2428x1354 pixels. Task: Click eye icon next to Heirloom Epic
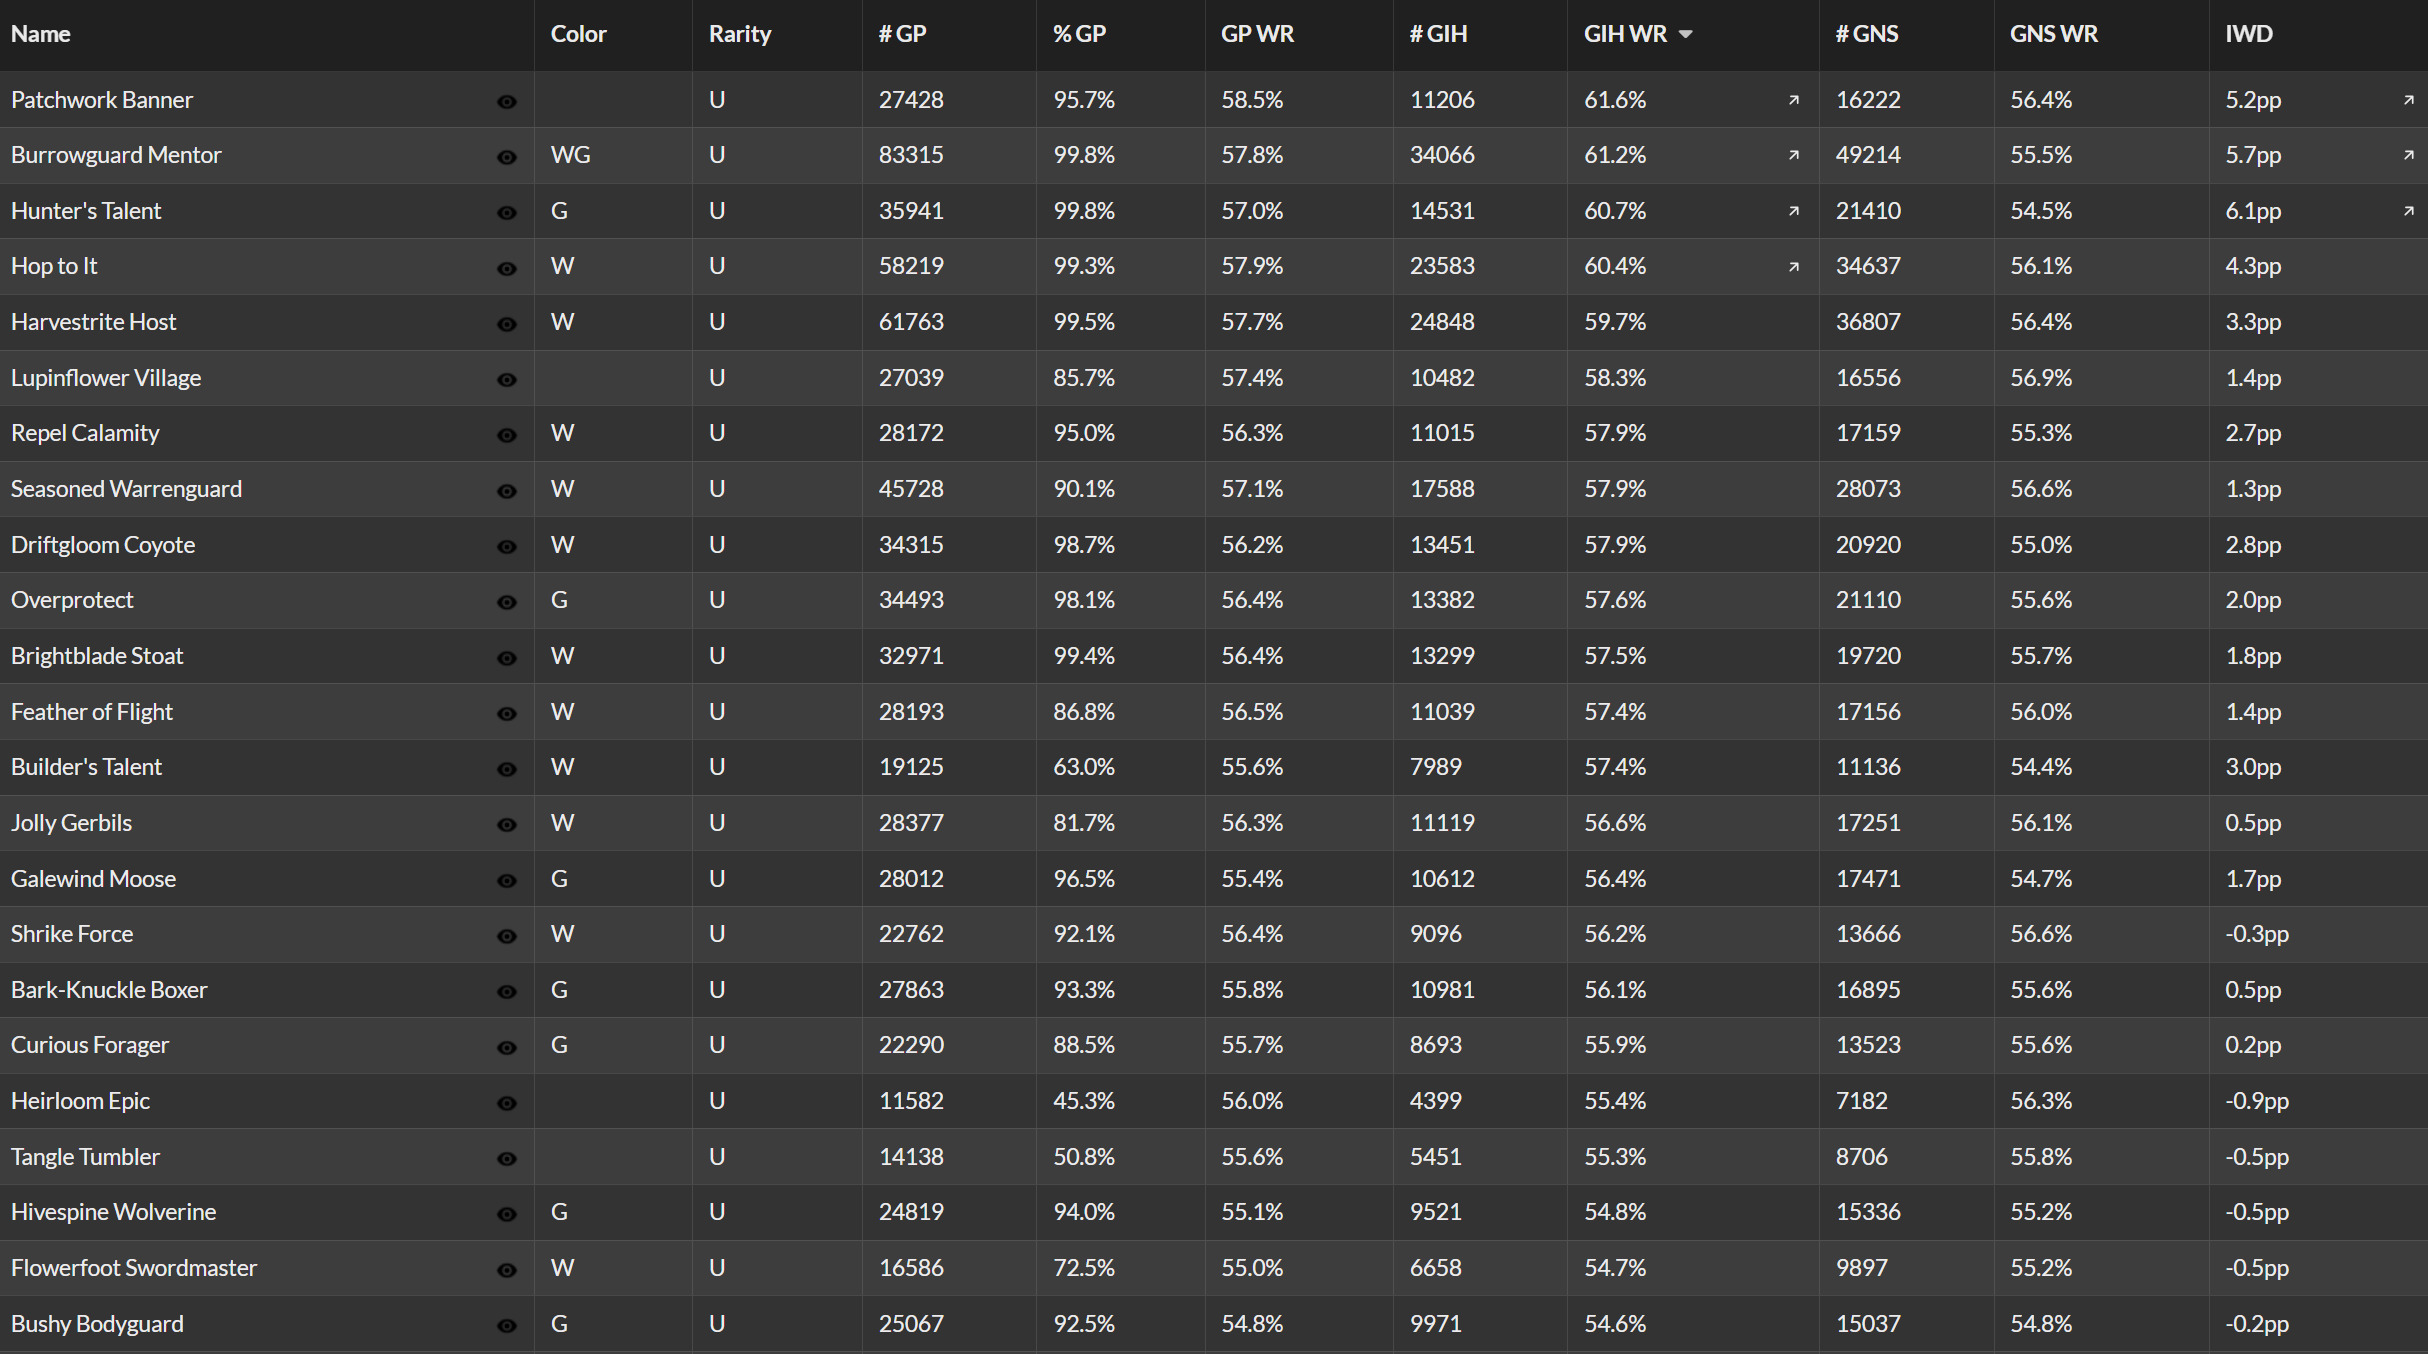click(x=507, y=1102)
